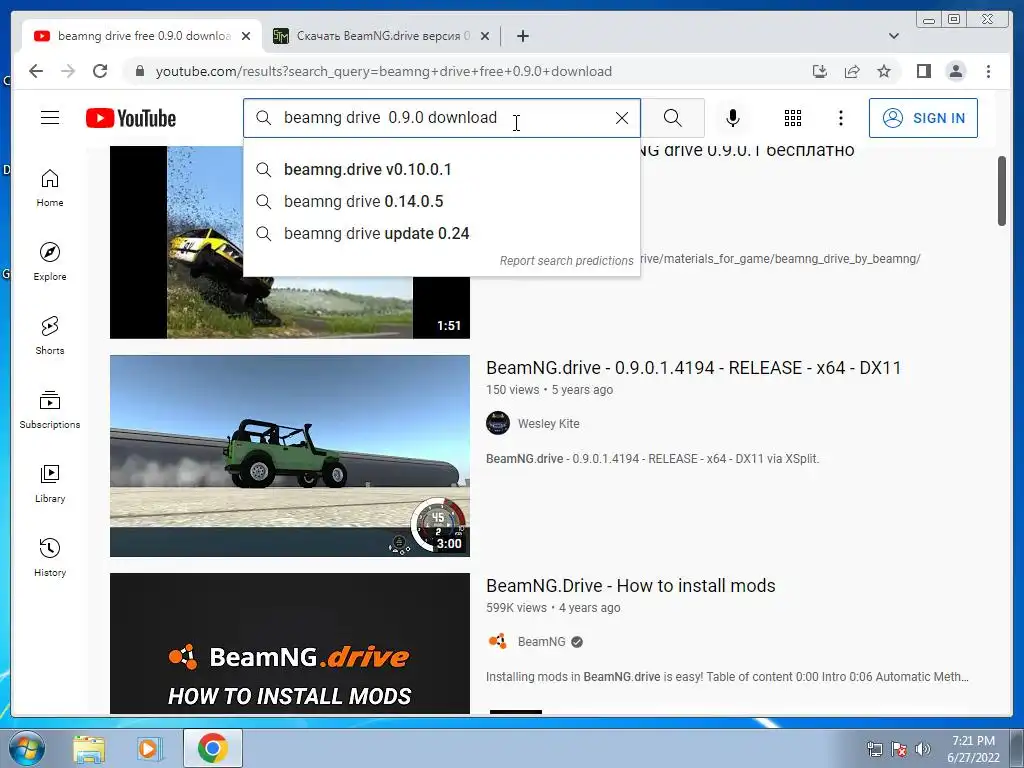
Task: Reload the current page
Action: [x=100, y=71]
